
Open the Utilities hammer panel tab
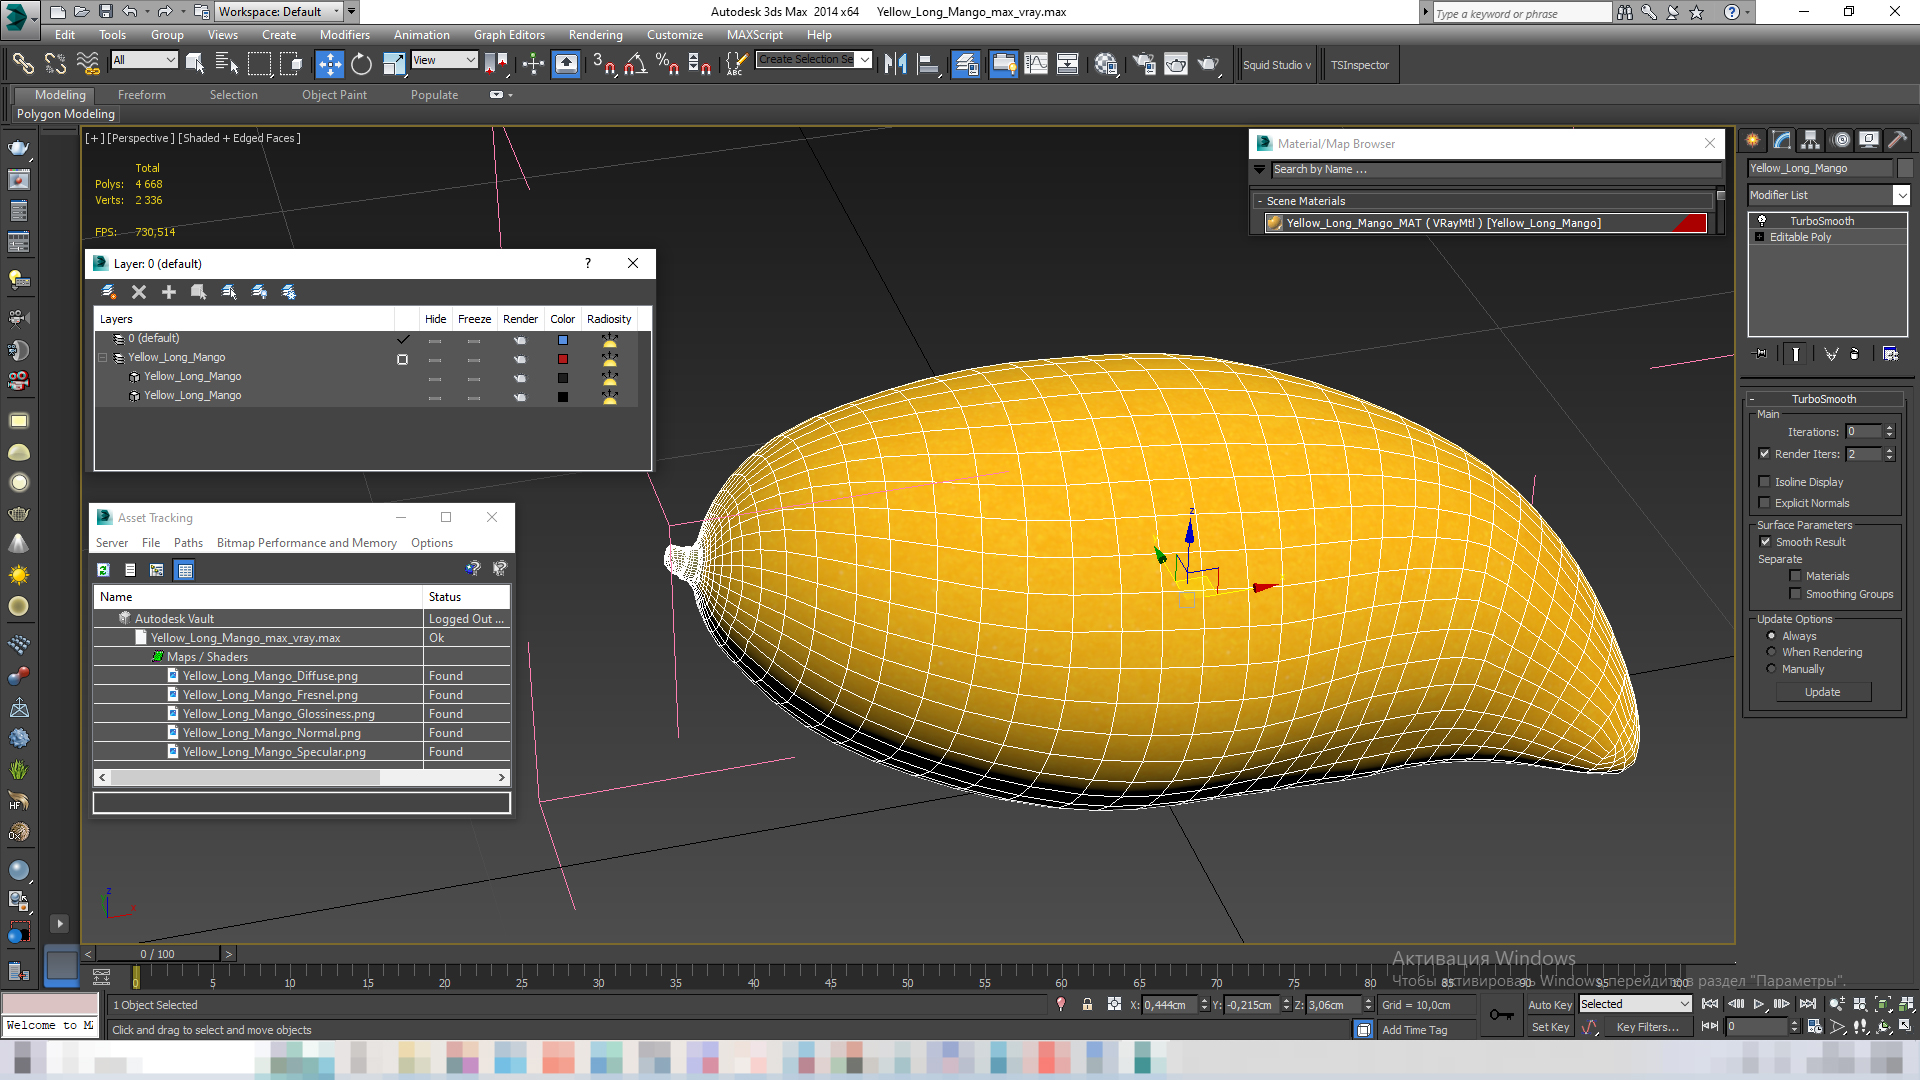(1898, 140)
